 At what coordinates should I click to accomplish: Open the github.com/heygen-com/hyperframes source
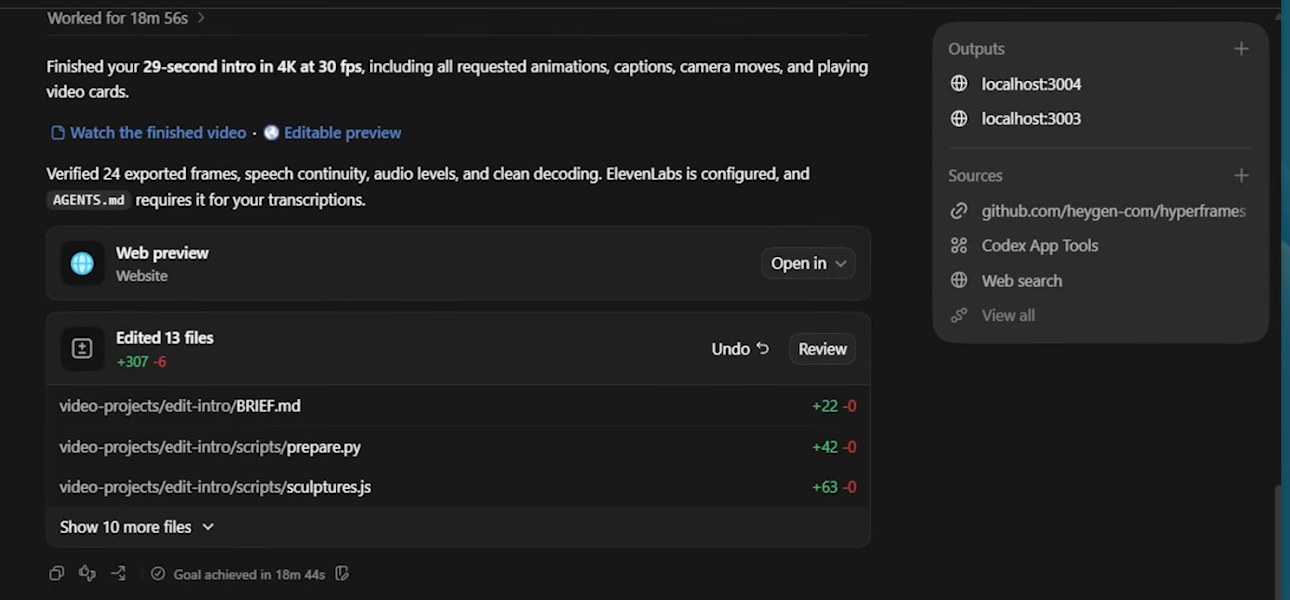pyautogui.click(x=1113, y=211)
